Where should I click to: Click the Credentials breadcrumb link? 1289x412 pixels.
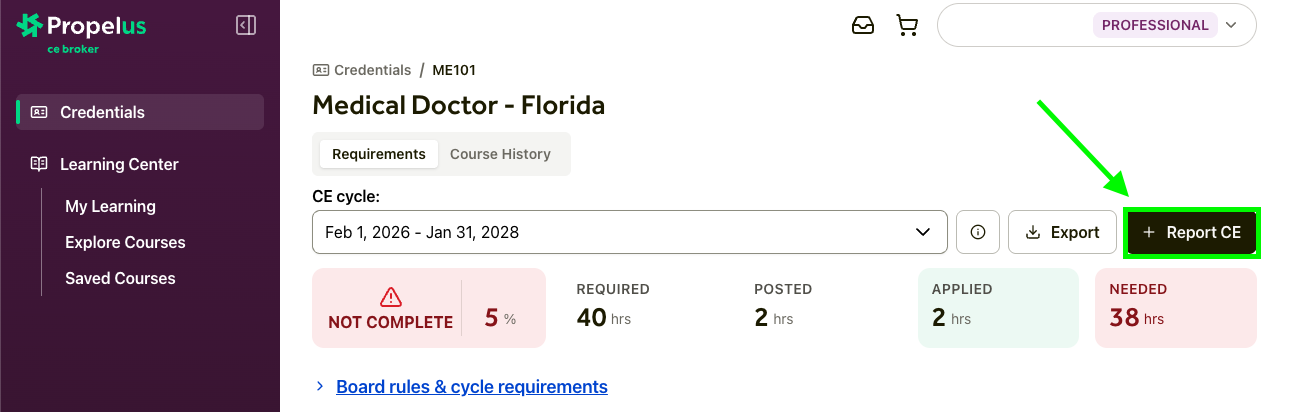(x=372, y=70)
